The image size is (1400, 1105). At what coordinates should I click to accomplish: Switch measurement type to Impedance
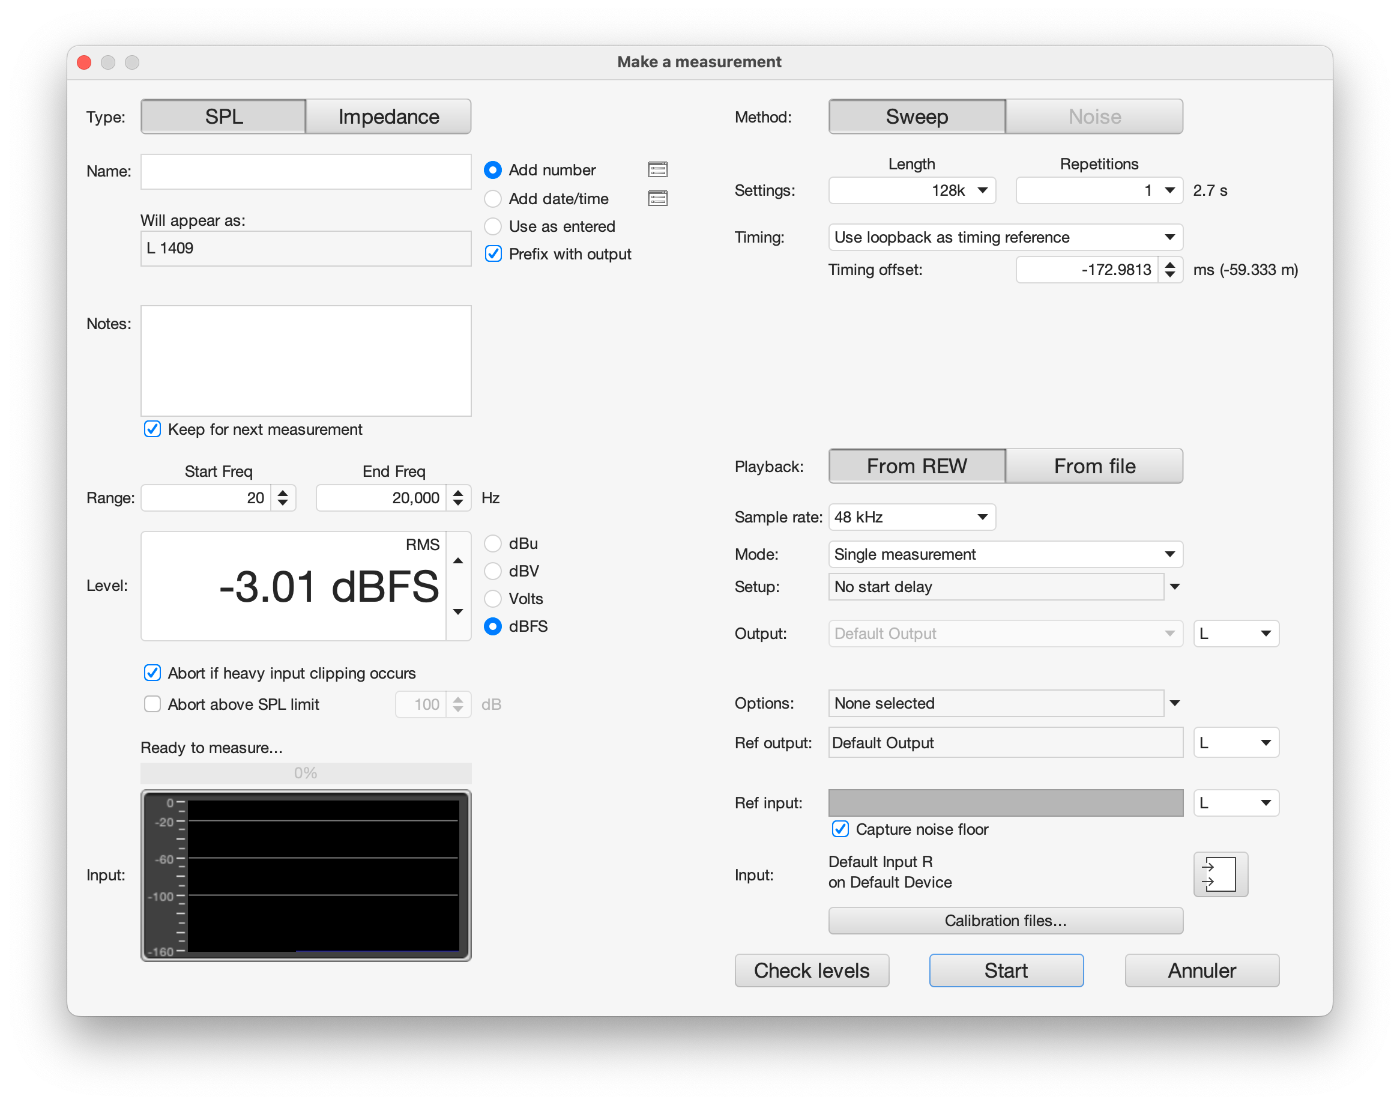click(x=389, y=116)
